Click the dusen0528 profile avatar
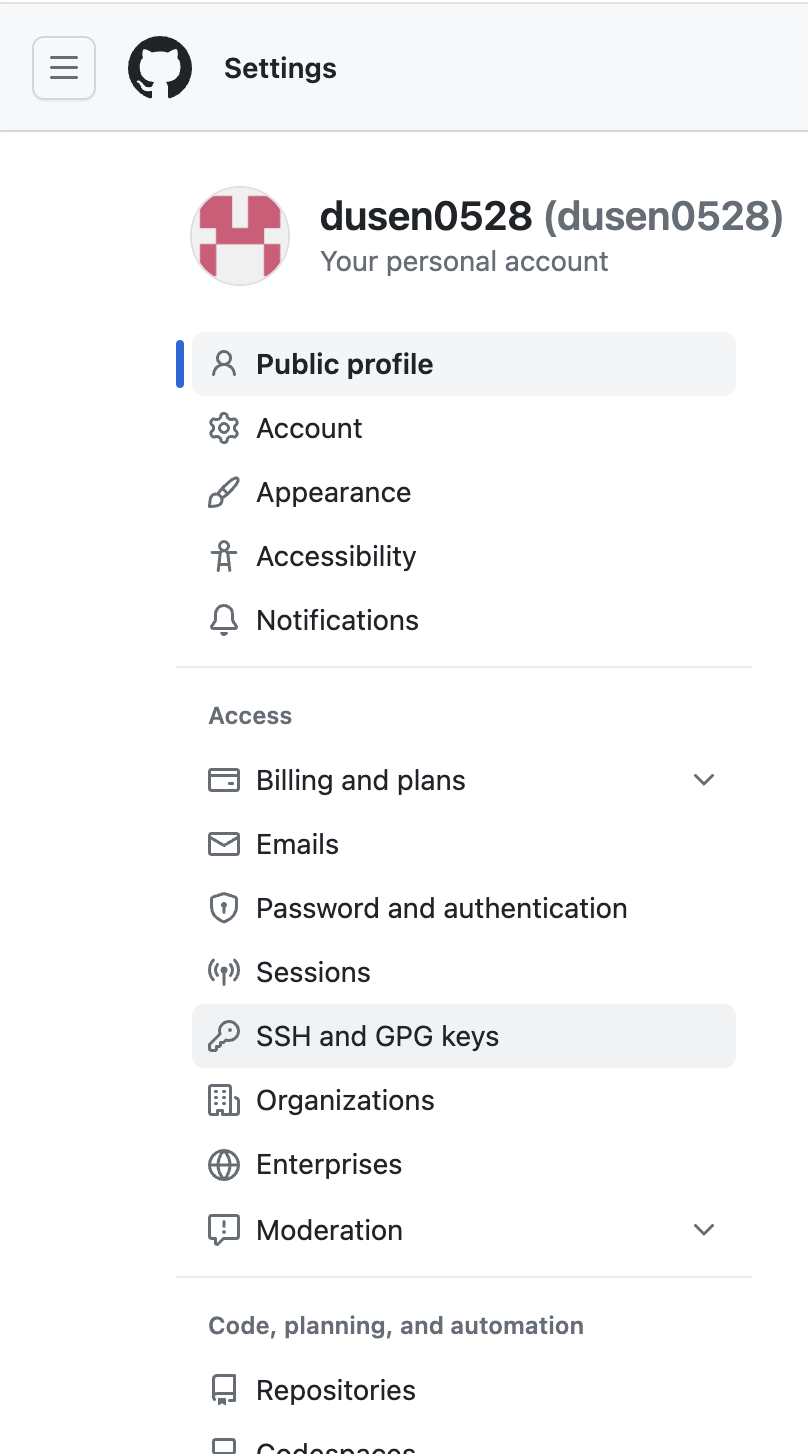Viewport: 808px width, 1454px height. 240,236
